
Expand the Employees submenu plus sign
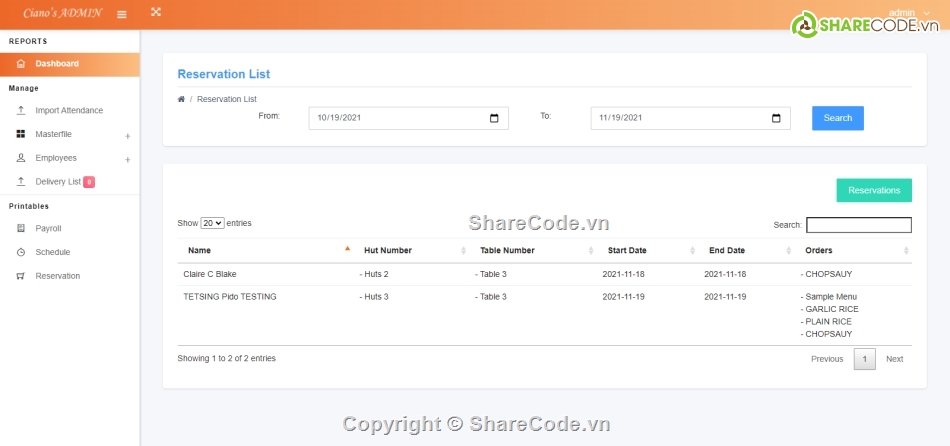click(x=128, y=160)
